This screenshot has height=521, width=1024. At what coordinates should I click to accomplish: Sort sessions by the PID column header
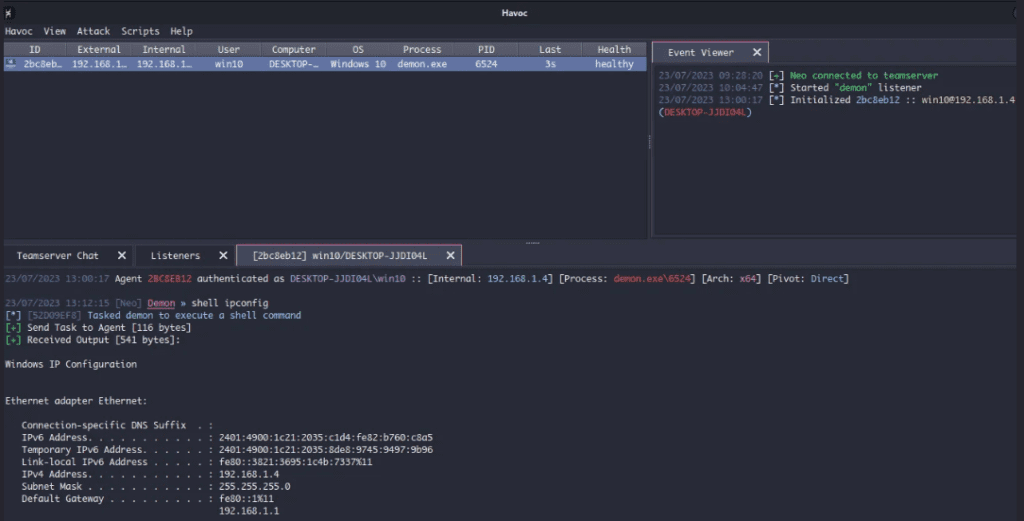(485, 49)
